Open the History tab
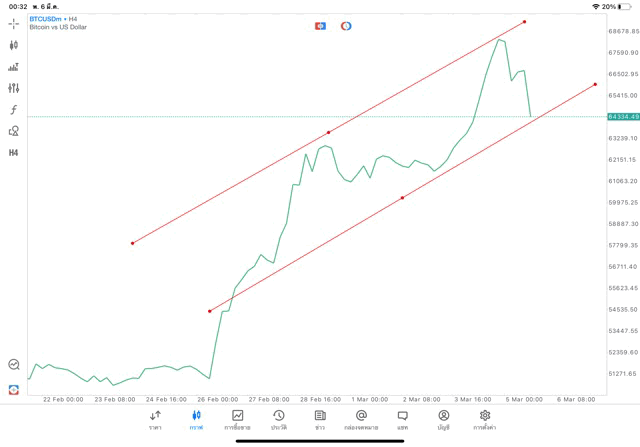 pos(279,418)
